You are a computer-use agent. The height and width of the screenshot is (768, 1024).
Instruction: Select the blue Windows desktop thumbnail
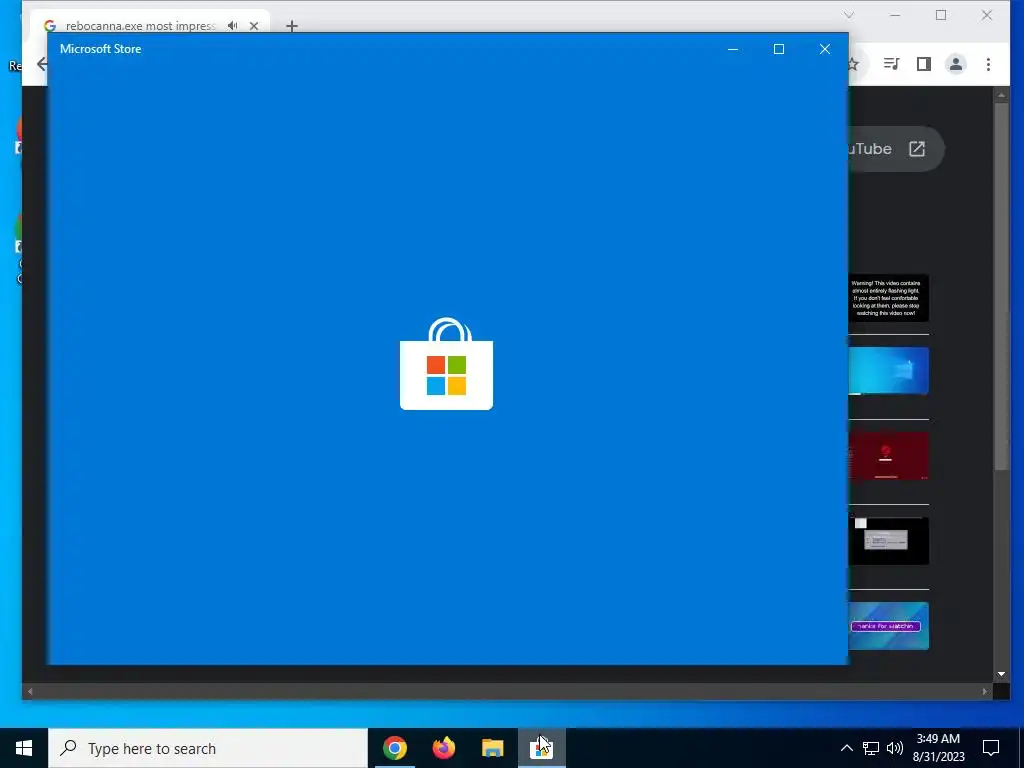[888, 371]
